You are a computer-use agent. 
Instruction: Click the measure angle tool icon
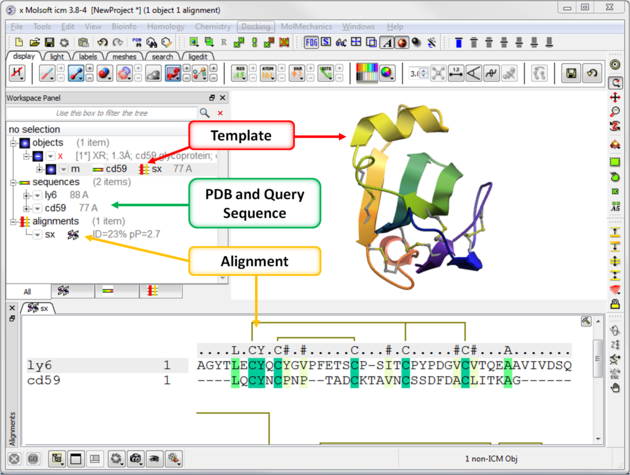pos(473,74)
